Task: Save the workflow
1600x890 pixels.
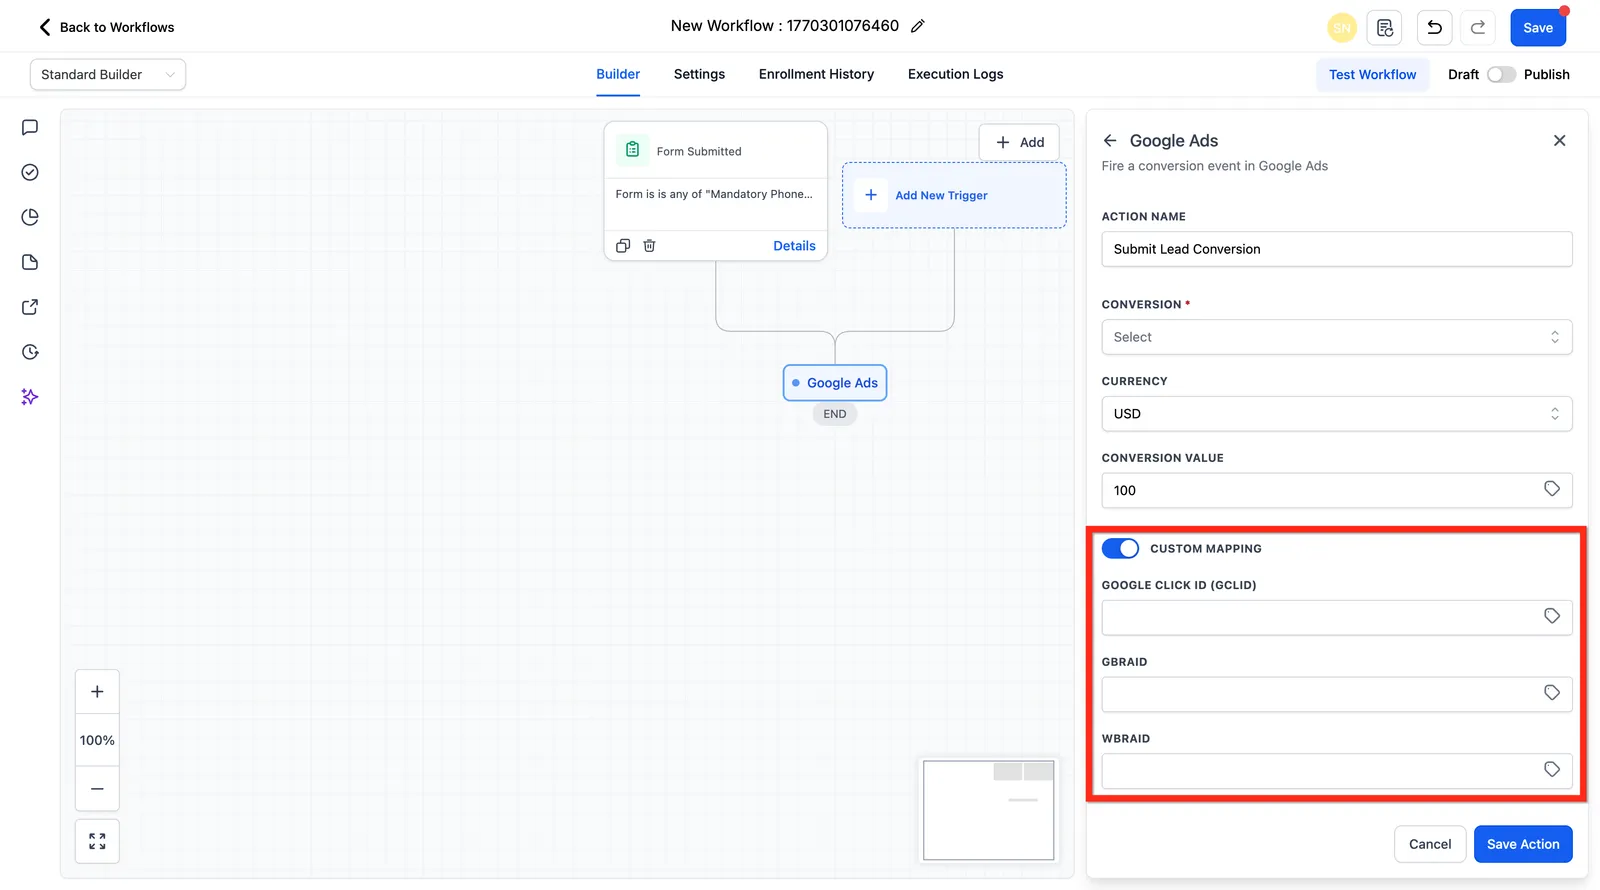Action: (1538, 28)
